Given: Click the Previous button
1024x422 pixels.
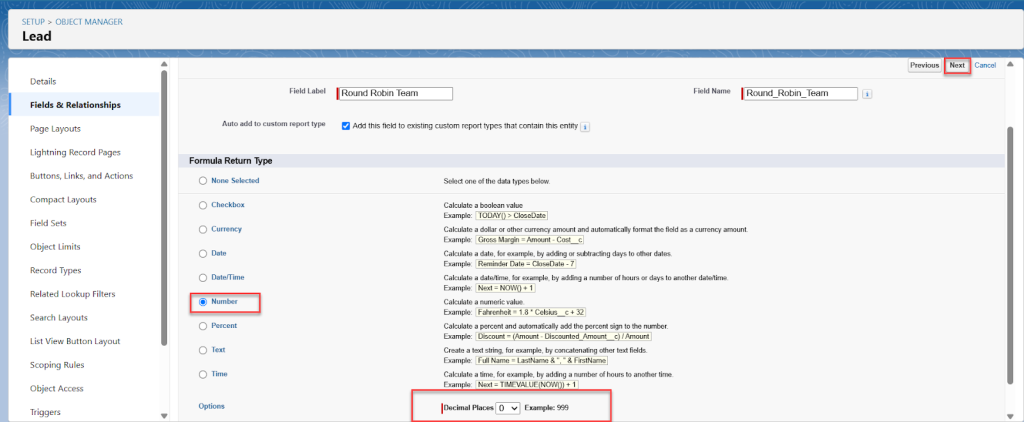Looking at the screenshot, I should (924, 65).
